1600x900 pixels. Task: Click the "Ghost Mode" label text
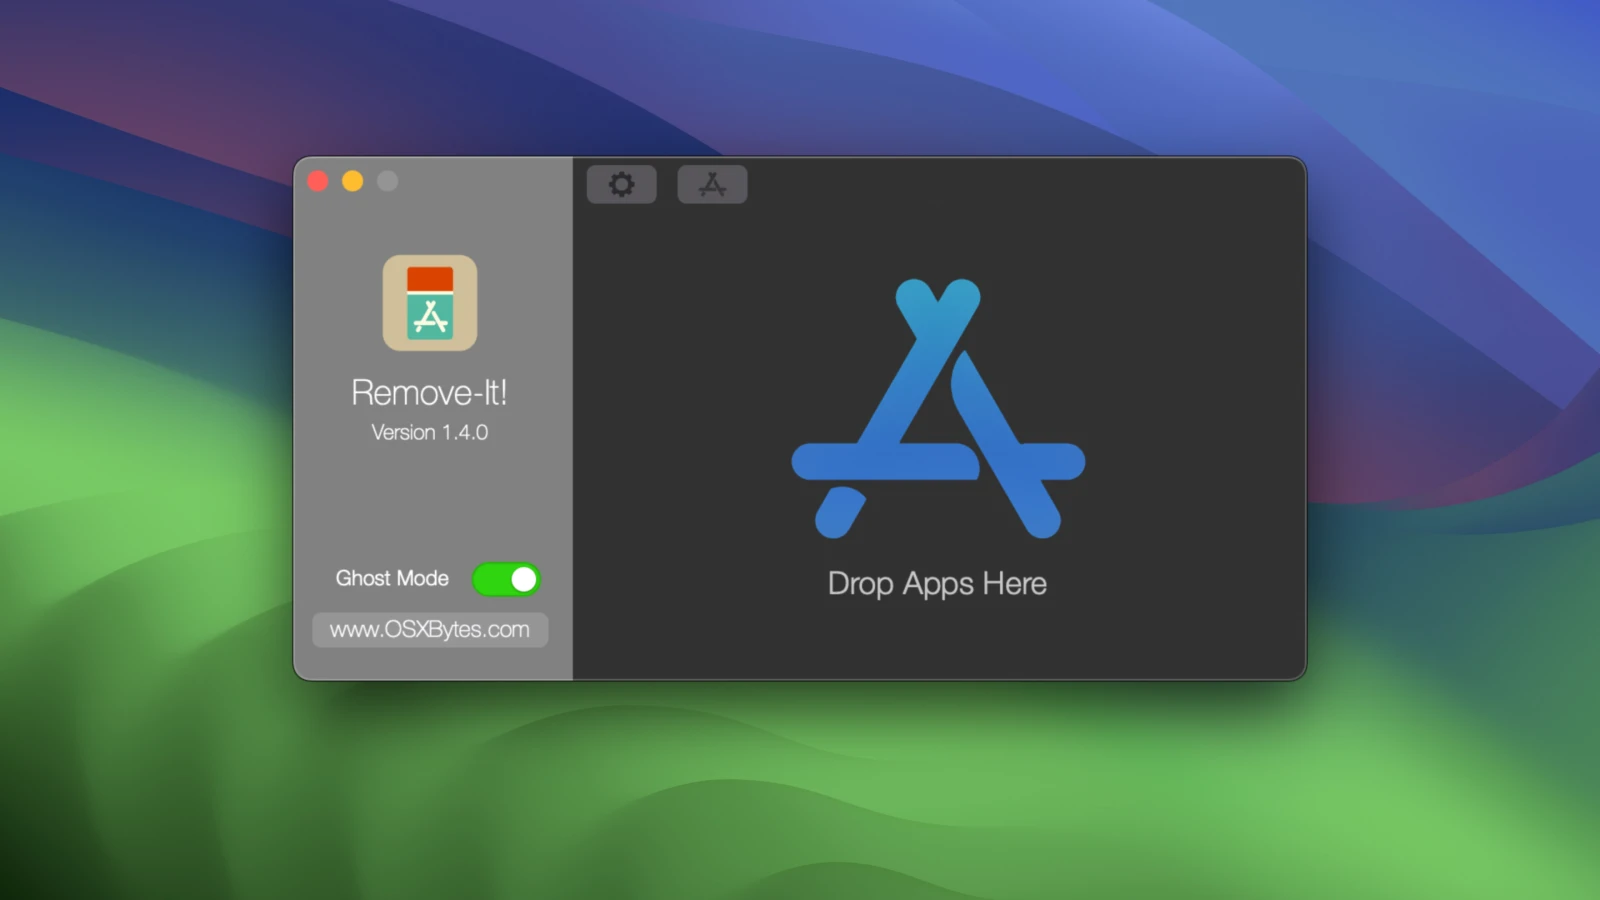pos(392,579)
